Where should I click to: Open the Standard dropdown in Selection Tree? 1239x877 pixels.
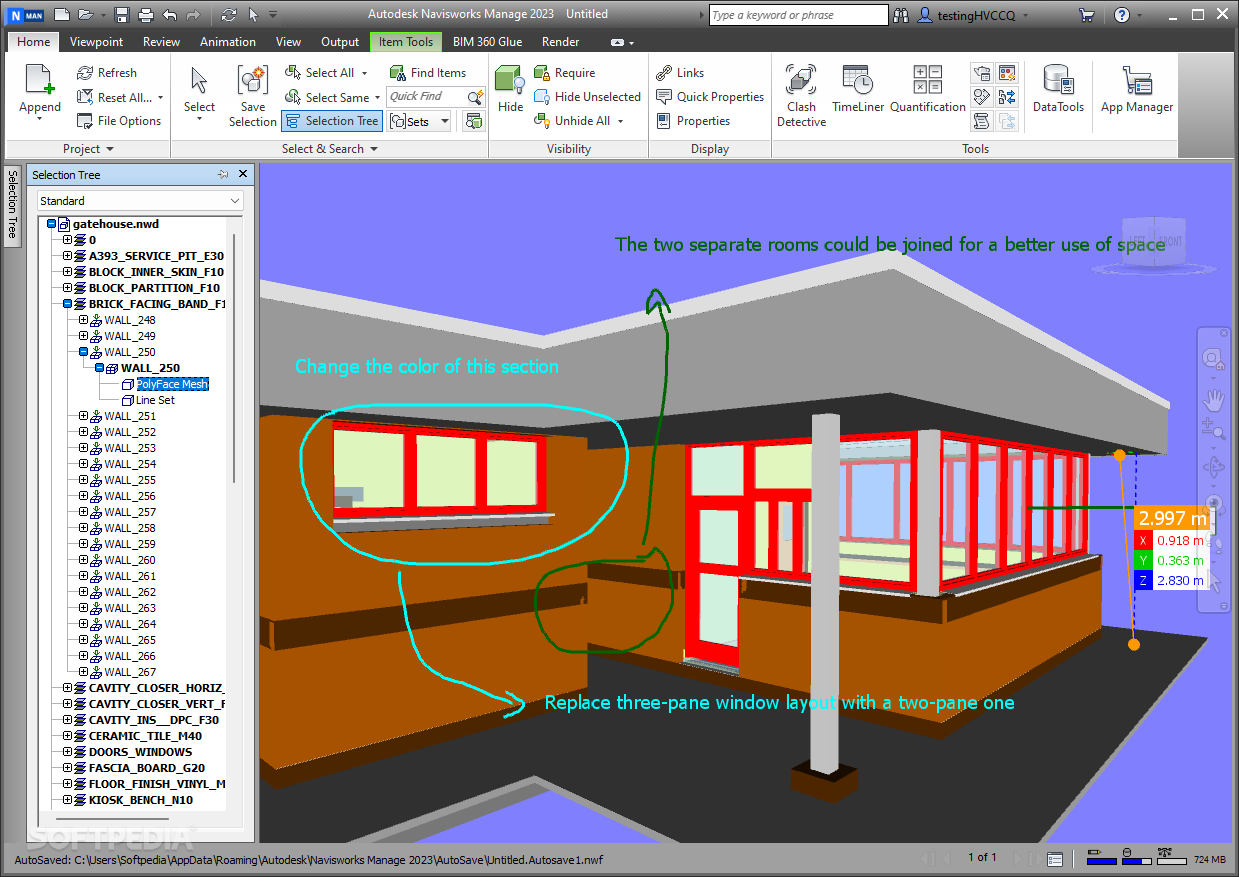point(140,201)
